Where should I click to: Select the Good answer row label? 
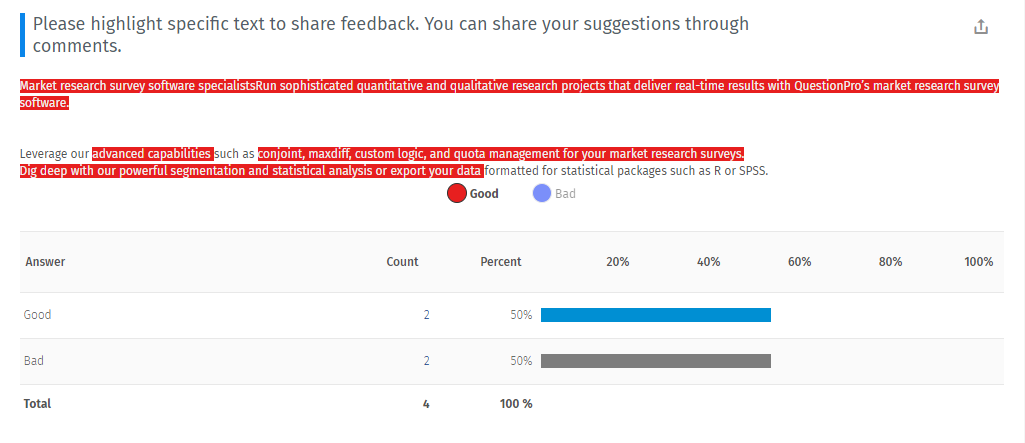[38, 315]
